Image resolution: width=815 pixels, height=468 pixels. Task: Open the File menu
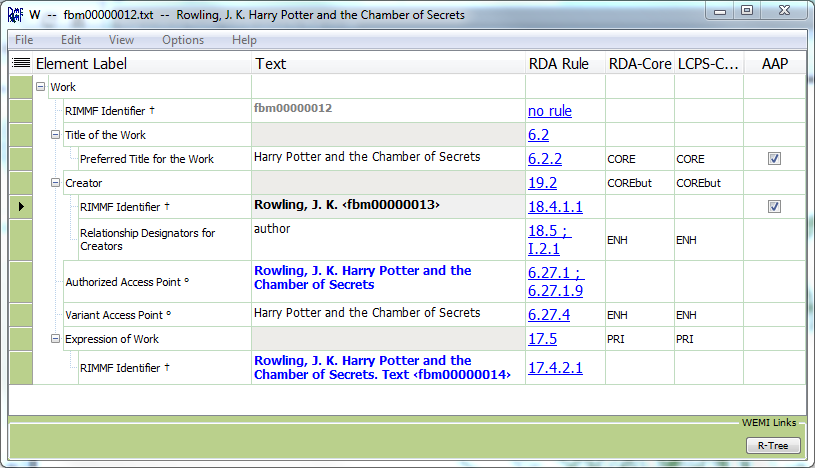click(x=24, y=40)
